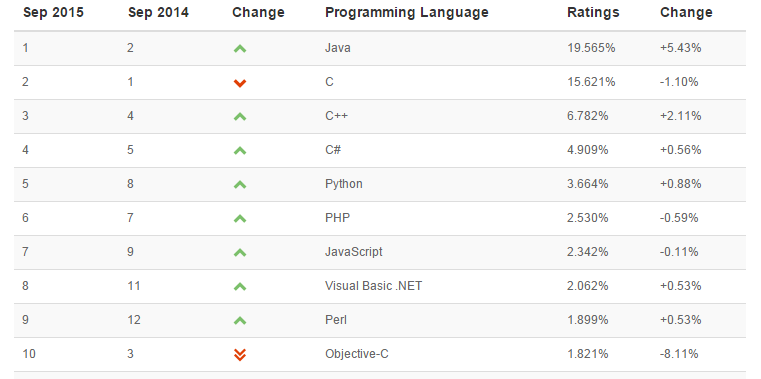761x379 pixels.
Task: Click Sep 2014 rank 11 cell
Action: point(134,286)
